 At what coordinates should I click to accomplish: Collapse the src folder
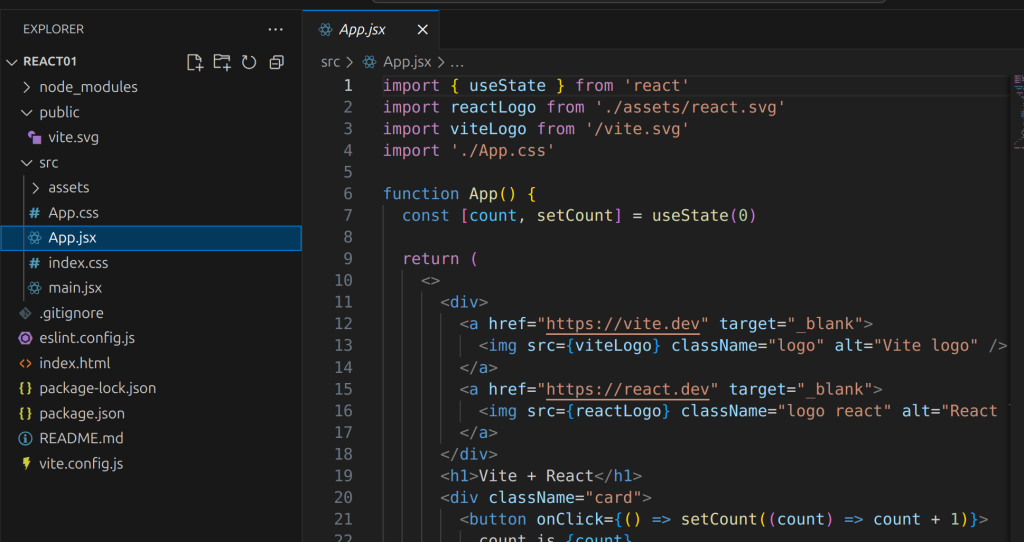click(48, 162)
